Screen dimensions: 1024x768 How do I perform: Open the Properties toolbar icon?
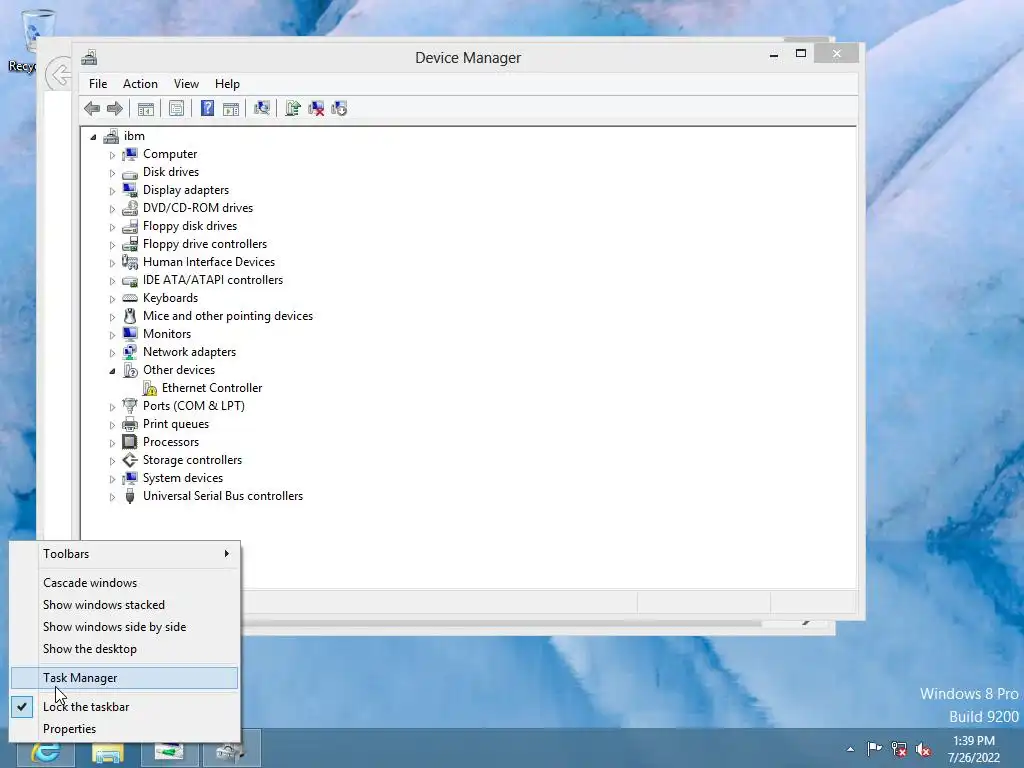coord(176,108)
